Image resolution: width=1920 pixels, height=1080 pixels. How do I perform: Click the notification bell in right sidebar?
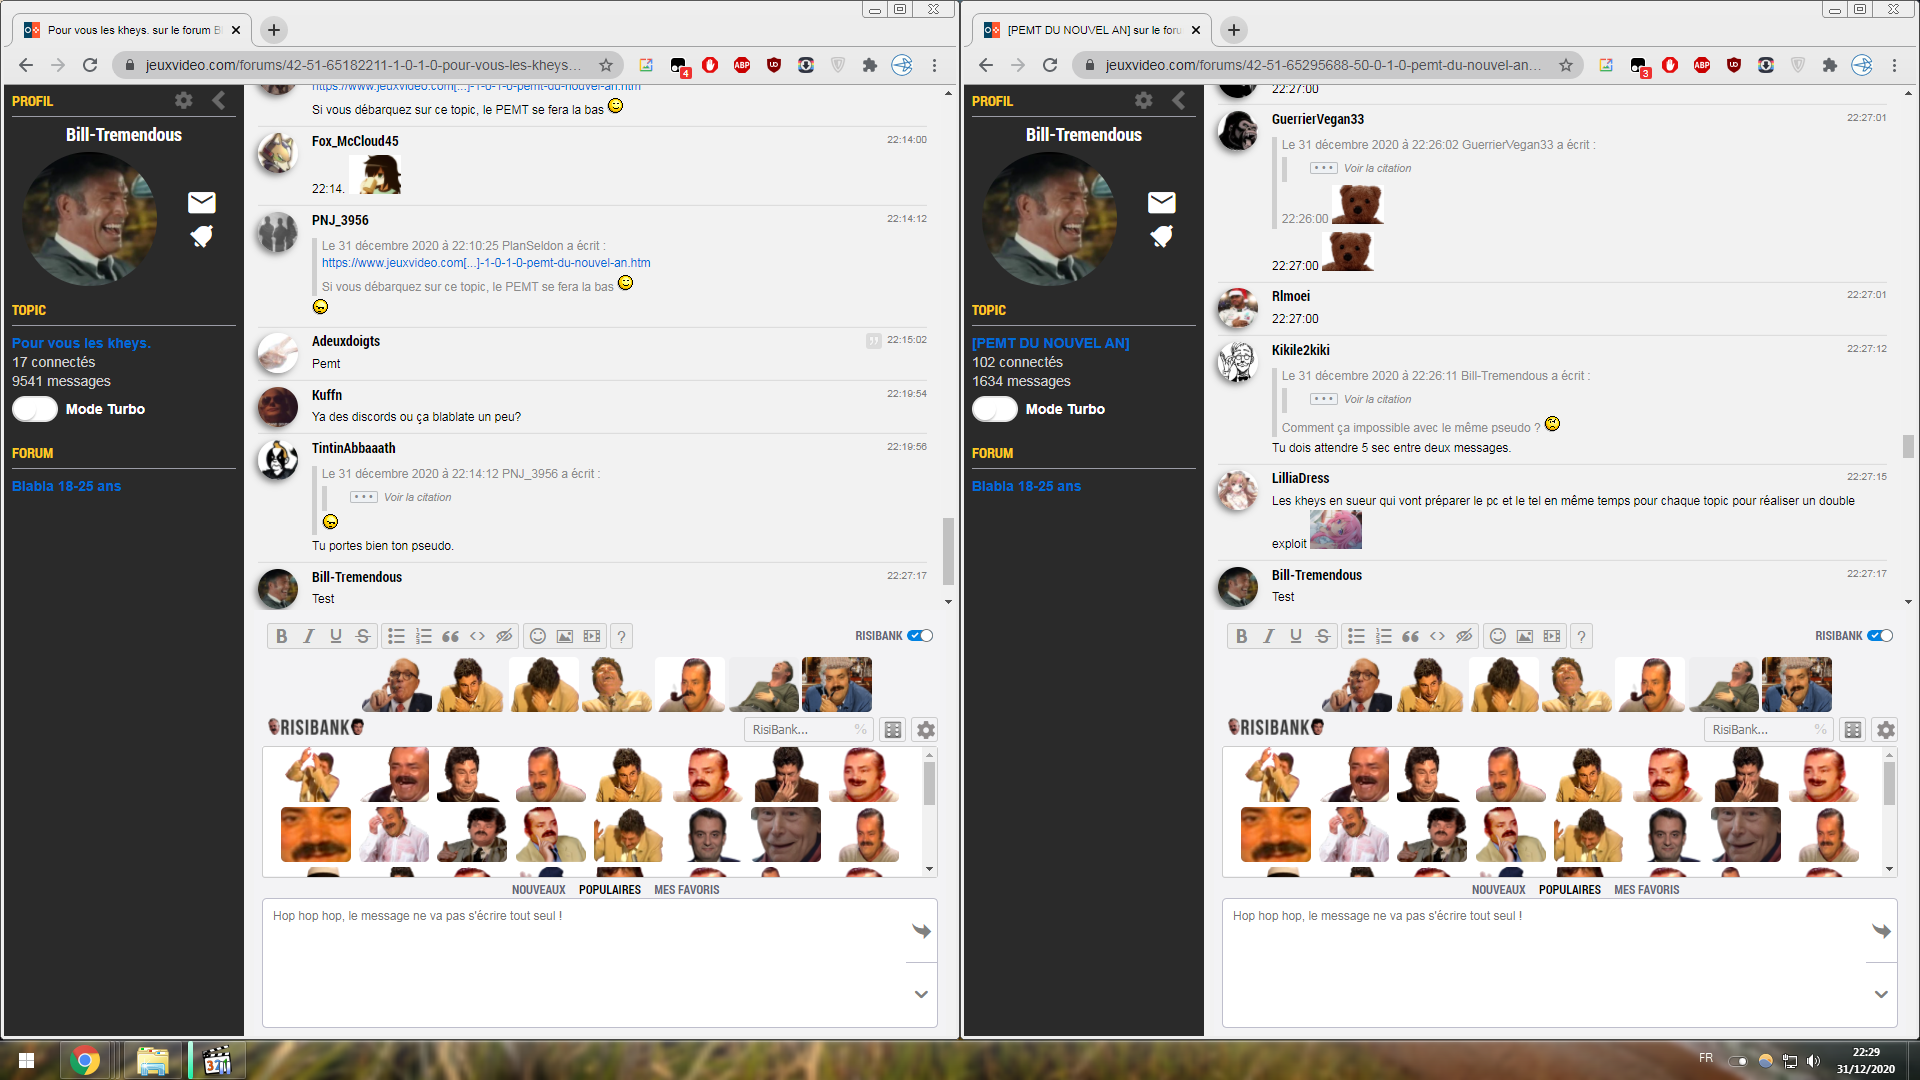point(1161,237)
